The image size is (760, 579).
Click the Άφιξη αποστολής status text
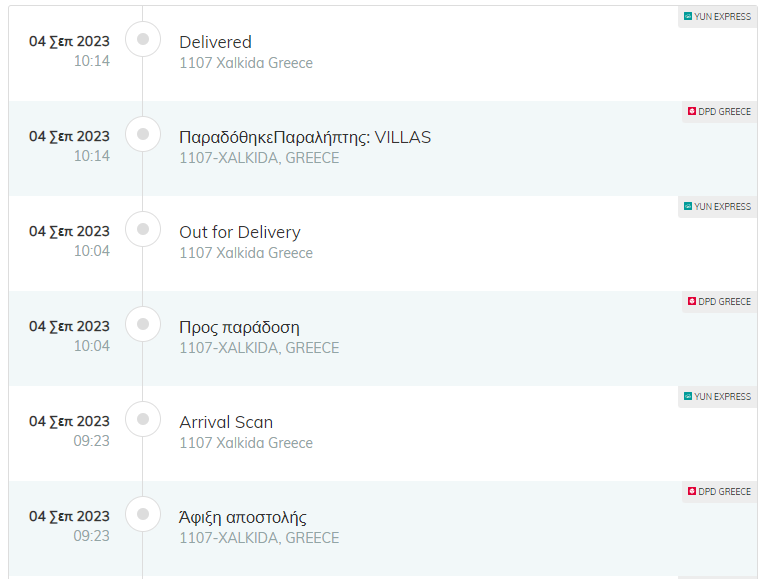pos(243,517)
